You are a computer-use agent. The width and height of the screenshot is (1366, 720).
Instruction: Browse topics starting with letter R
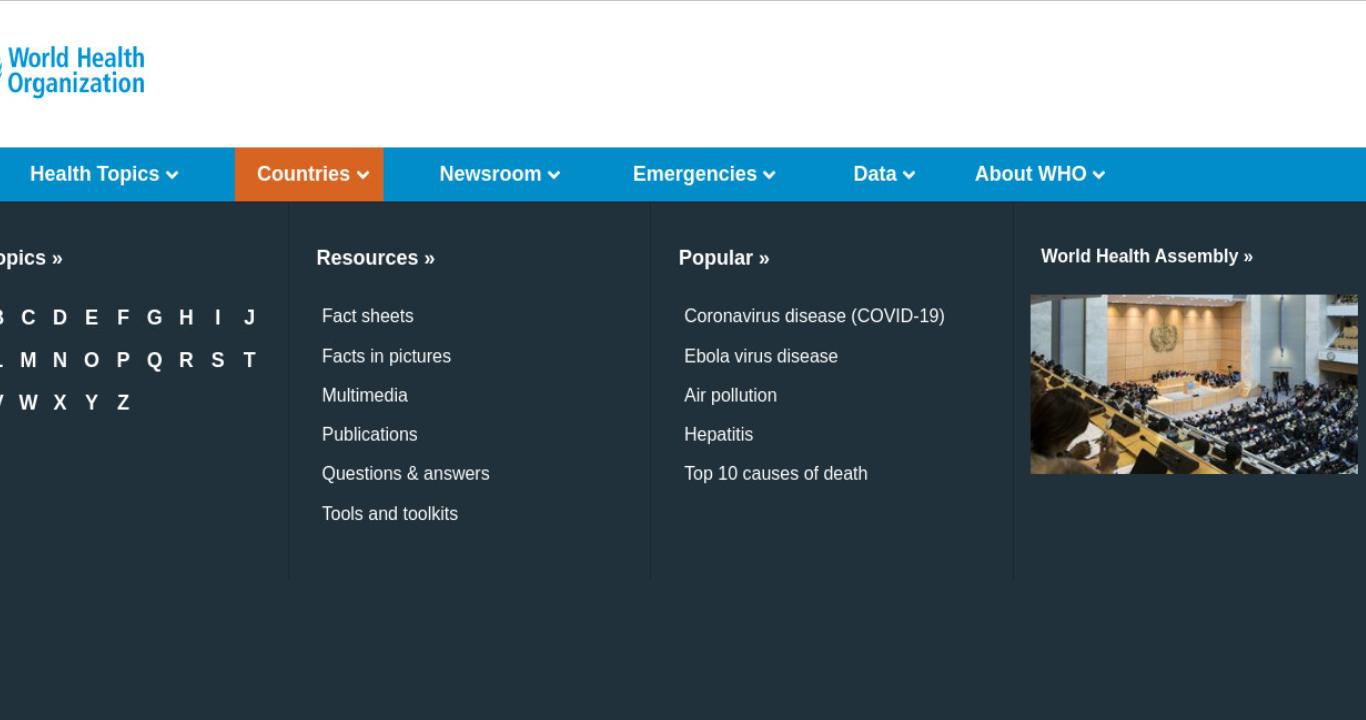(x=186, y=360)
